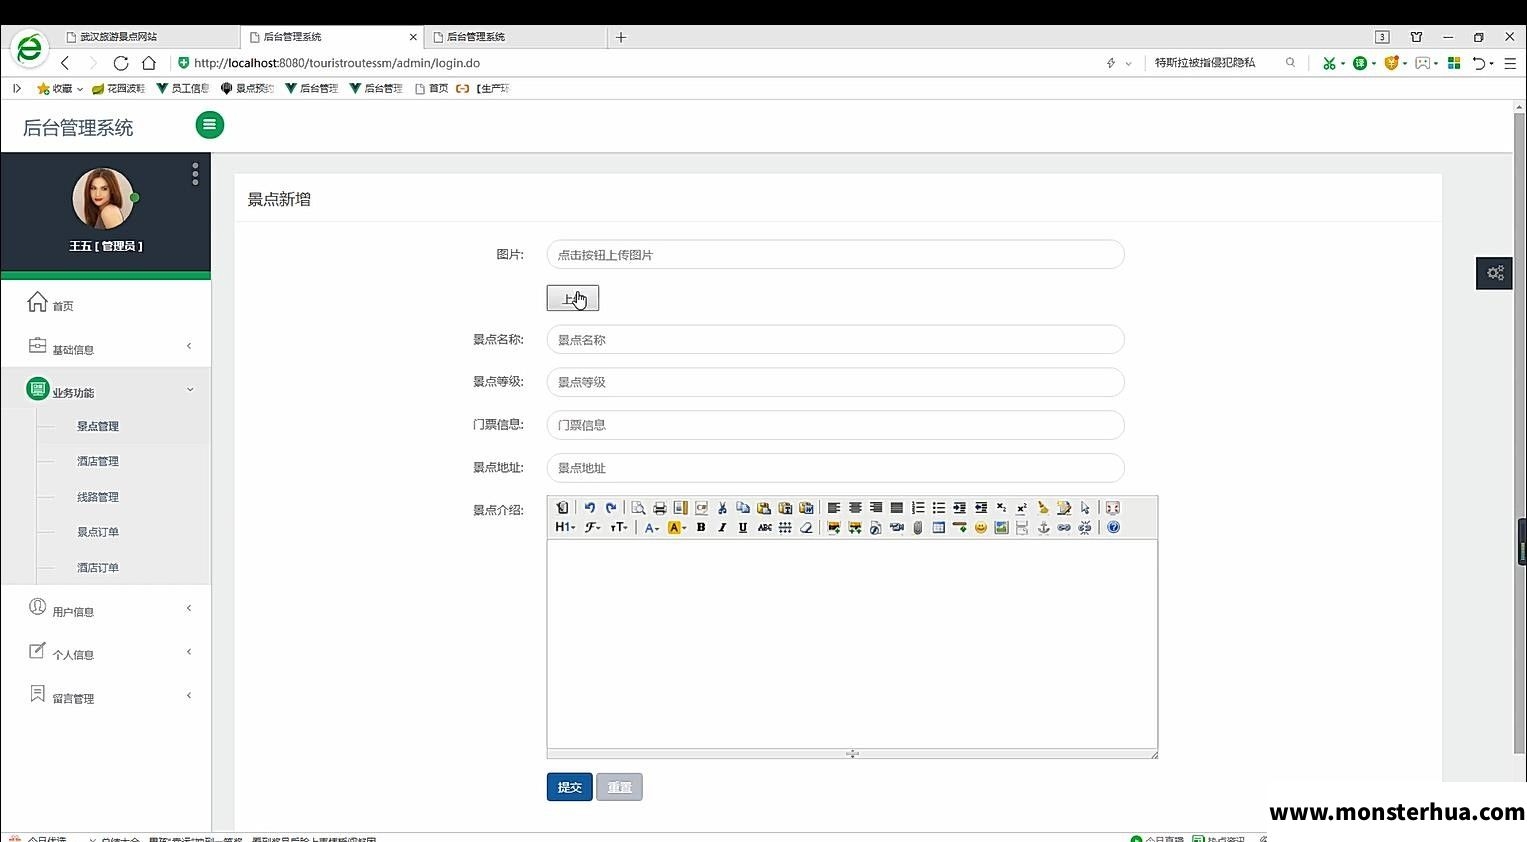1527x842 pixels.
Task: Apply strikethrough ABC formatting in editor
Action: tap(764, 527)
